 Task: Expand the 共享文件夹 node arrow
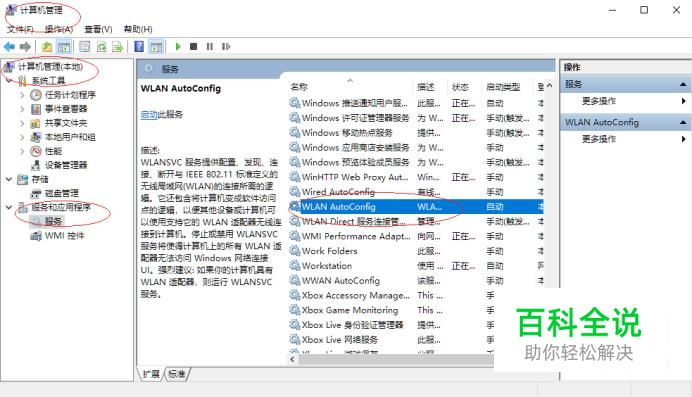22,123
